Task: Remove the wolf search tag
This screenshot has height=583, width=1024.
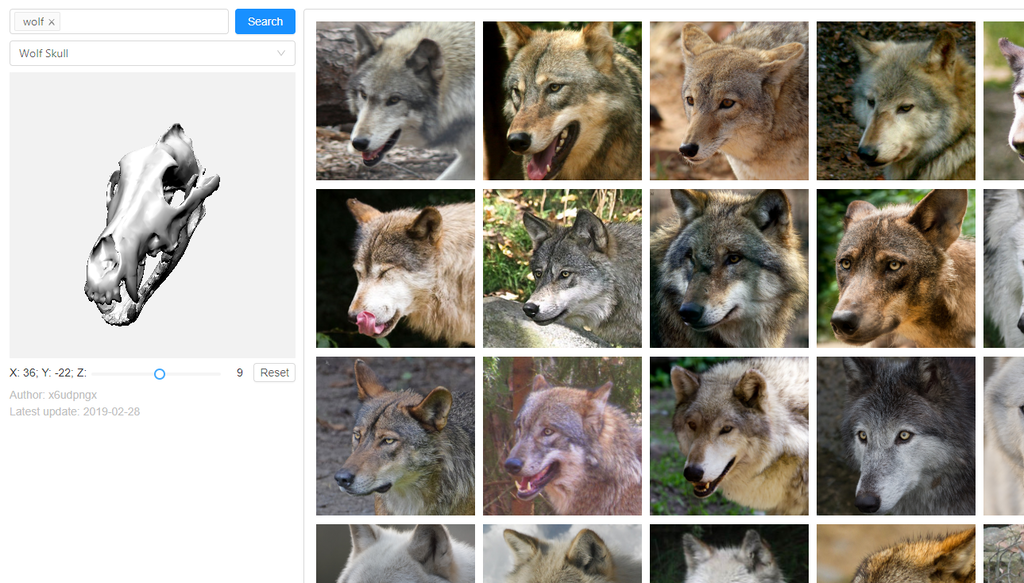Action: click(x=52, y=22)
